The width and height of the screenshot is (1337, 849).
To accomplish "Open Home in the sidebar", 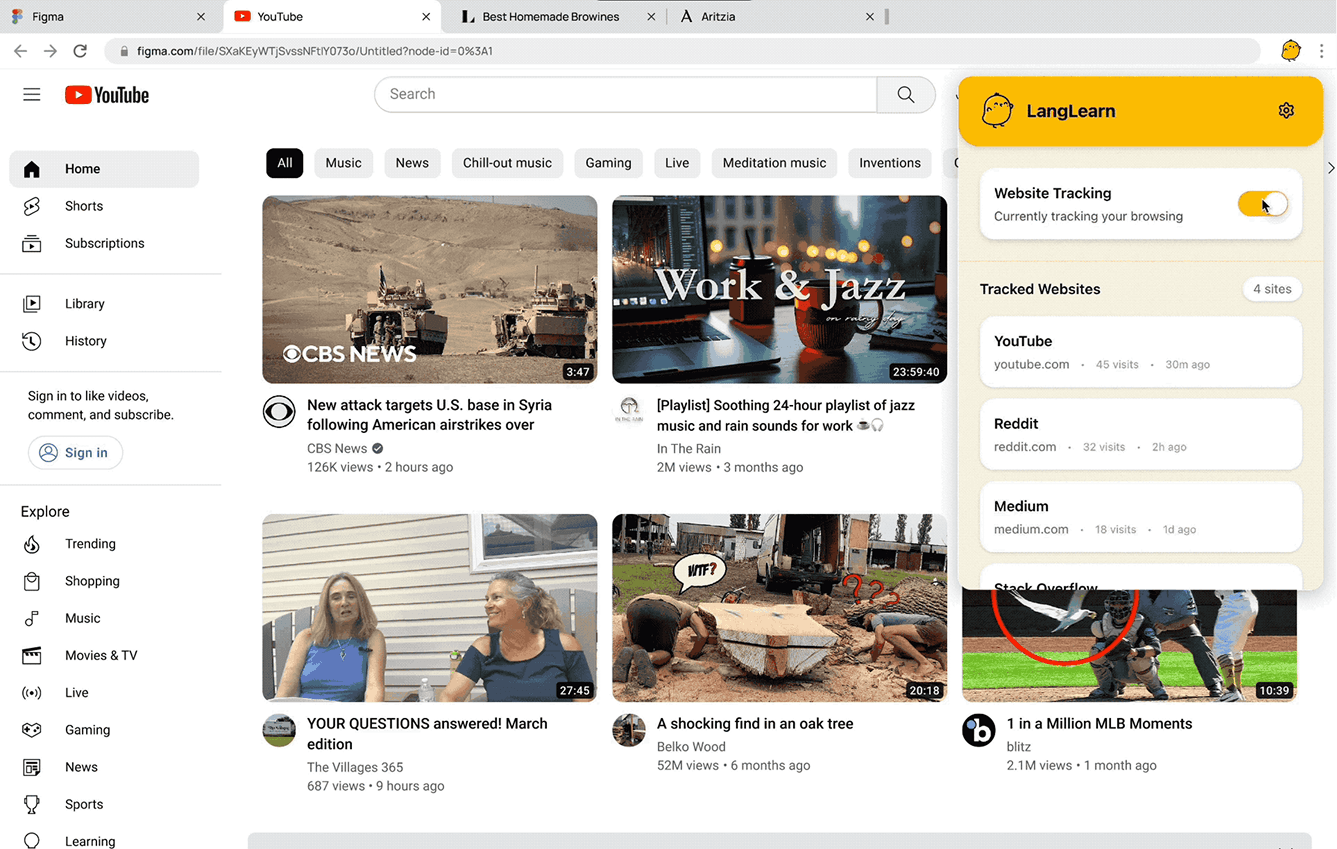I will click(104, 169).
